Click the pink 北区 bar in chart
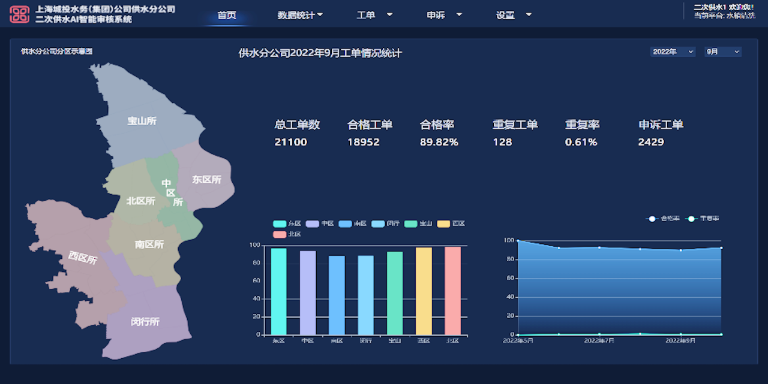 [453, 291]
